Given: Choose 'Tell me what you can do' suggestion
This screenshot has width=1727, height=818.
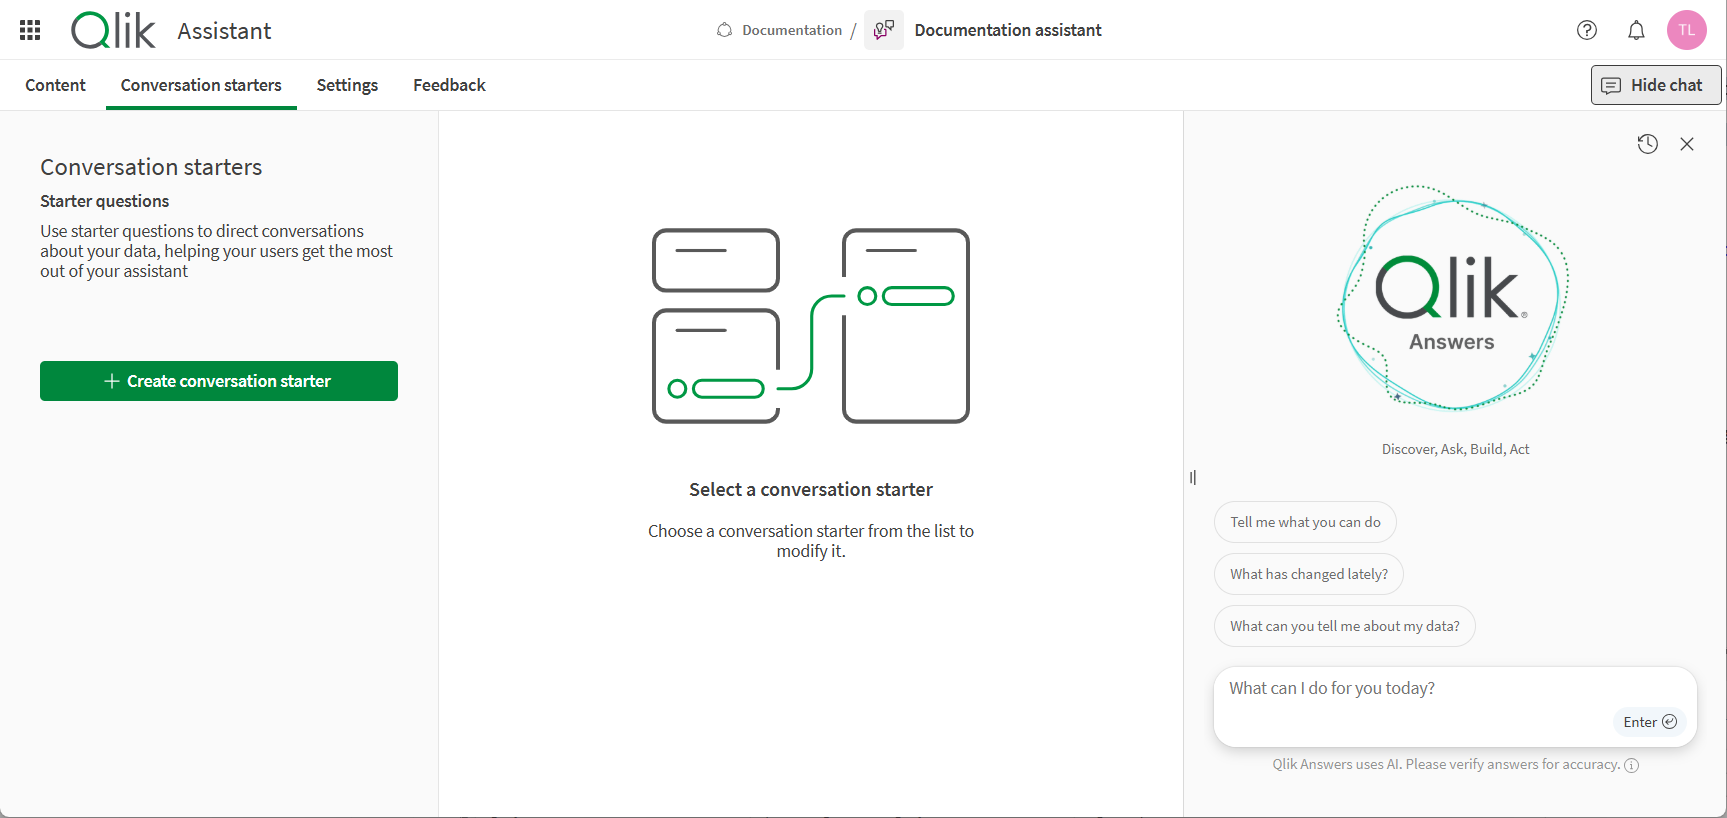Looking at the screenshot, I should 1304,522.
